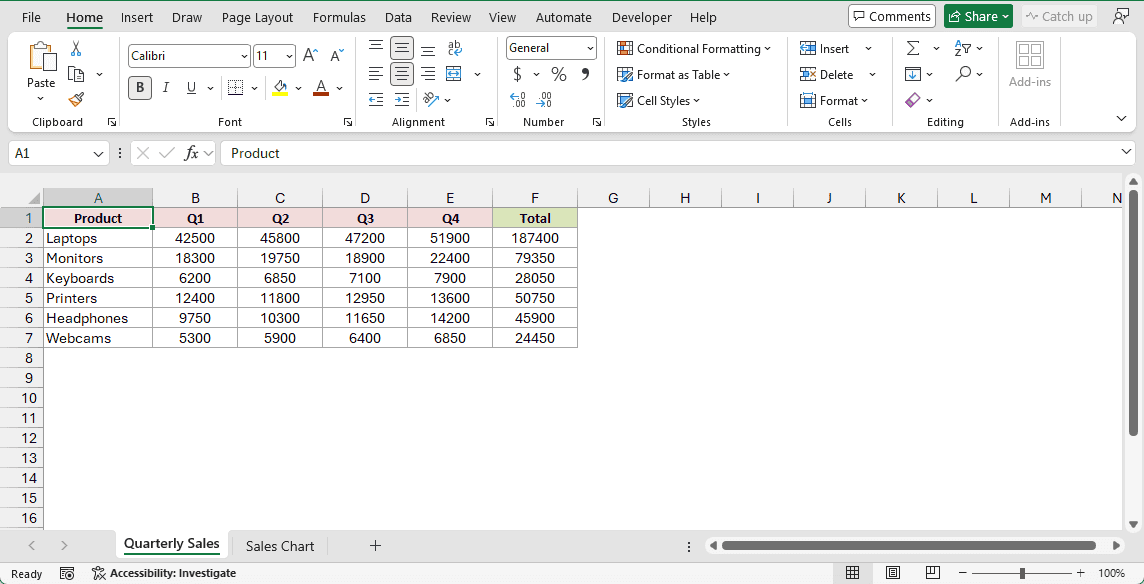Click the Fill down icon
1144x584 pixels.
point(913,74)
